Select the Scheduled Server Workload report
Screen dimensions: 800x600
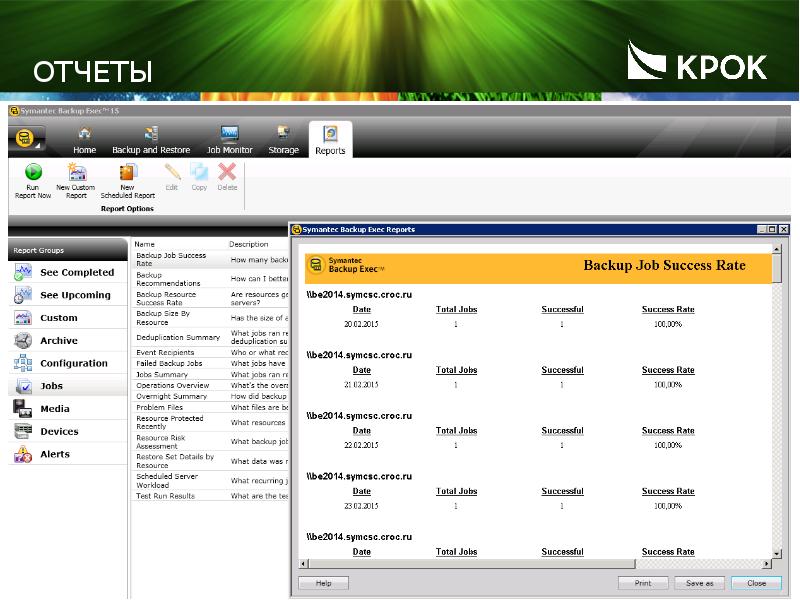pos(210,480)
